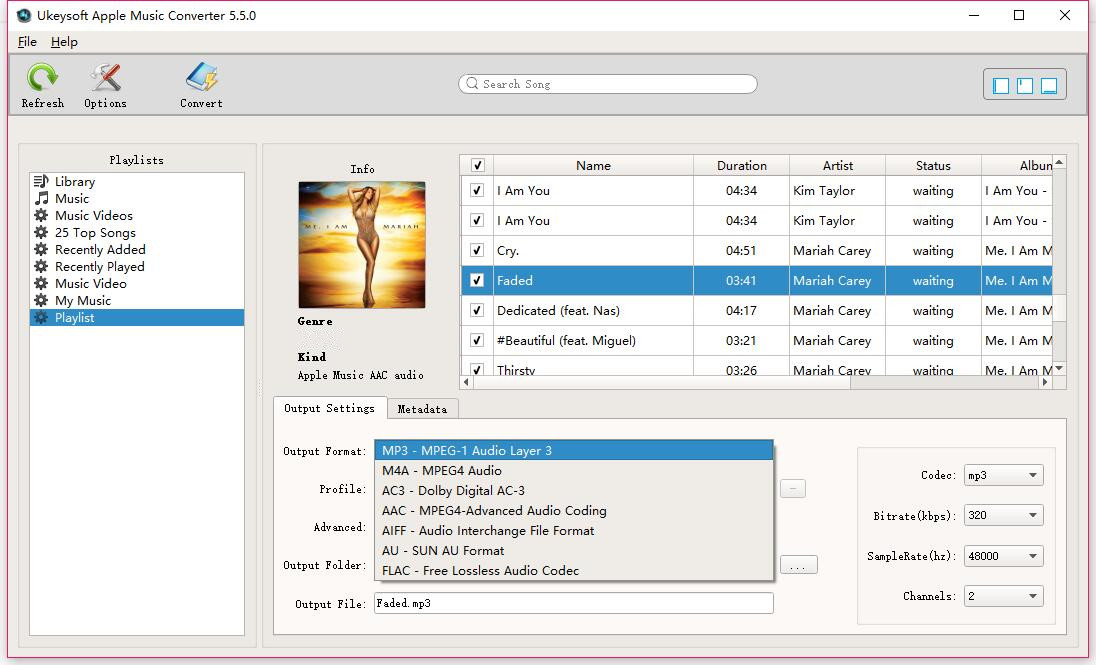The height and width of the screenshot is (665, 1096).
Task: Open the Codec dropdown
Action: click(x=1003, y=475)
